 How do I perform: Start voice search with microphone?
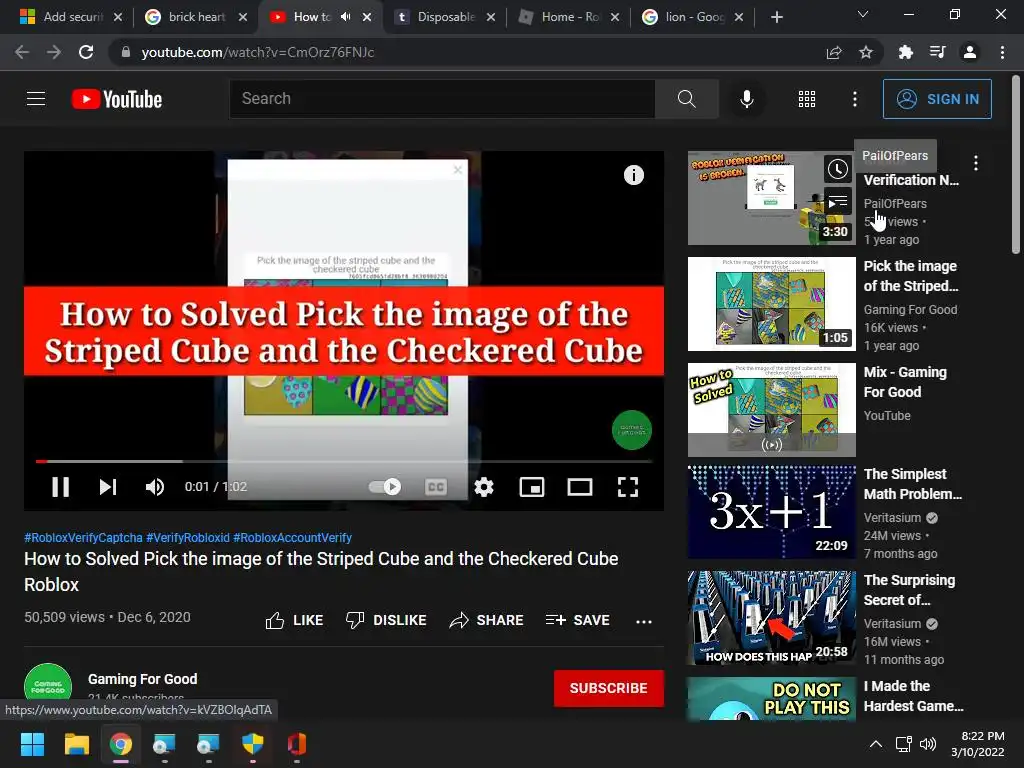[746, 99]
